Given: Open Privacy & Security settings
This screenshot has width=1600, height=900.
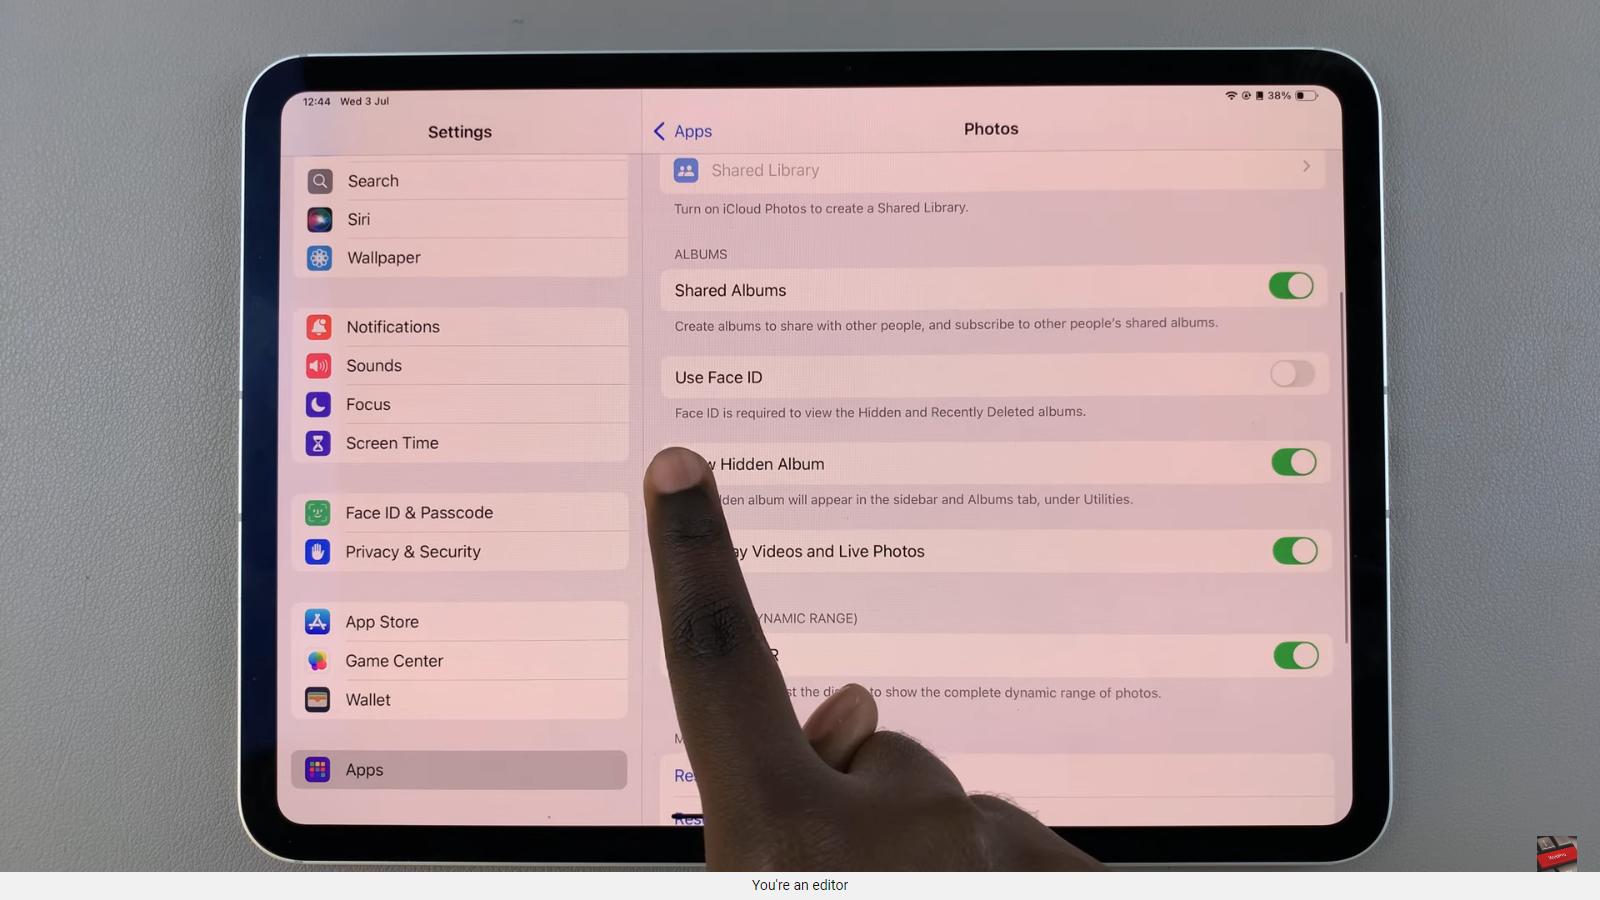Looking at the screenshot, I should [460, 552].
